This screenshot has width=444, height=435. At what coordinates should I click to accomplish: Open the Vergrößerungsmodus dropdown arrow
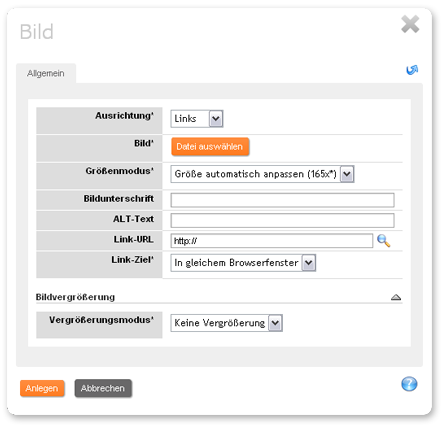coord(275,323)
